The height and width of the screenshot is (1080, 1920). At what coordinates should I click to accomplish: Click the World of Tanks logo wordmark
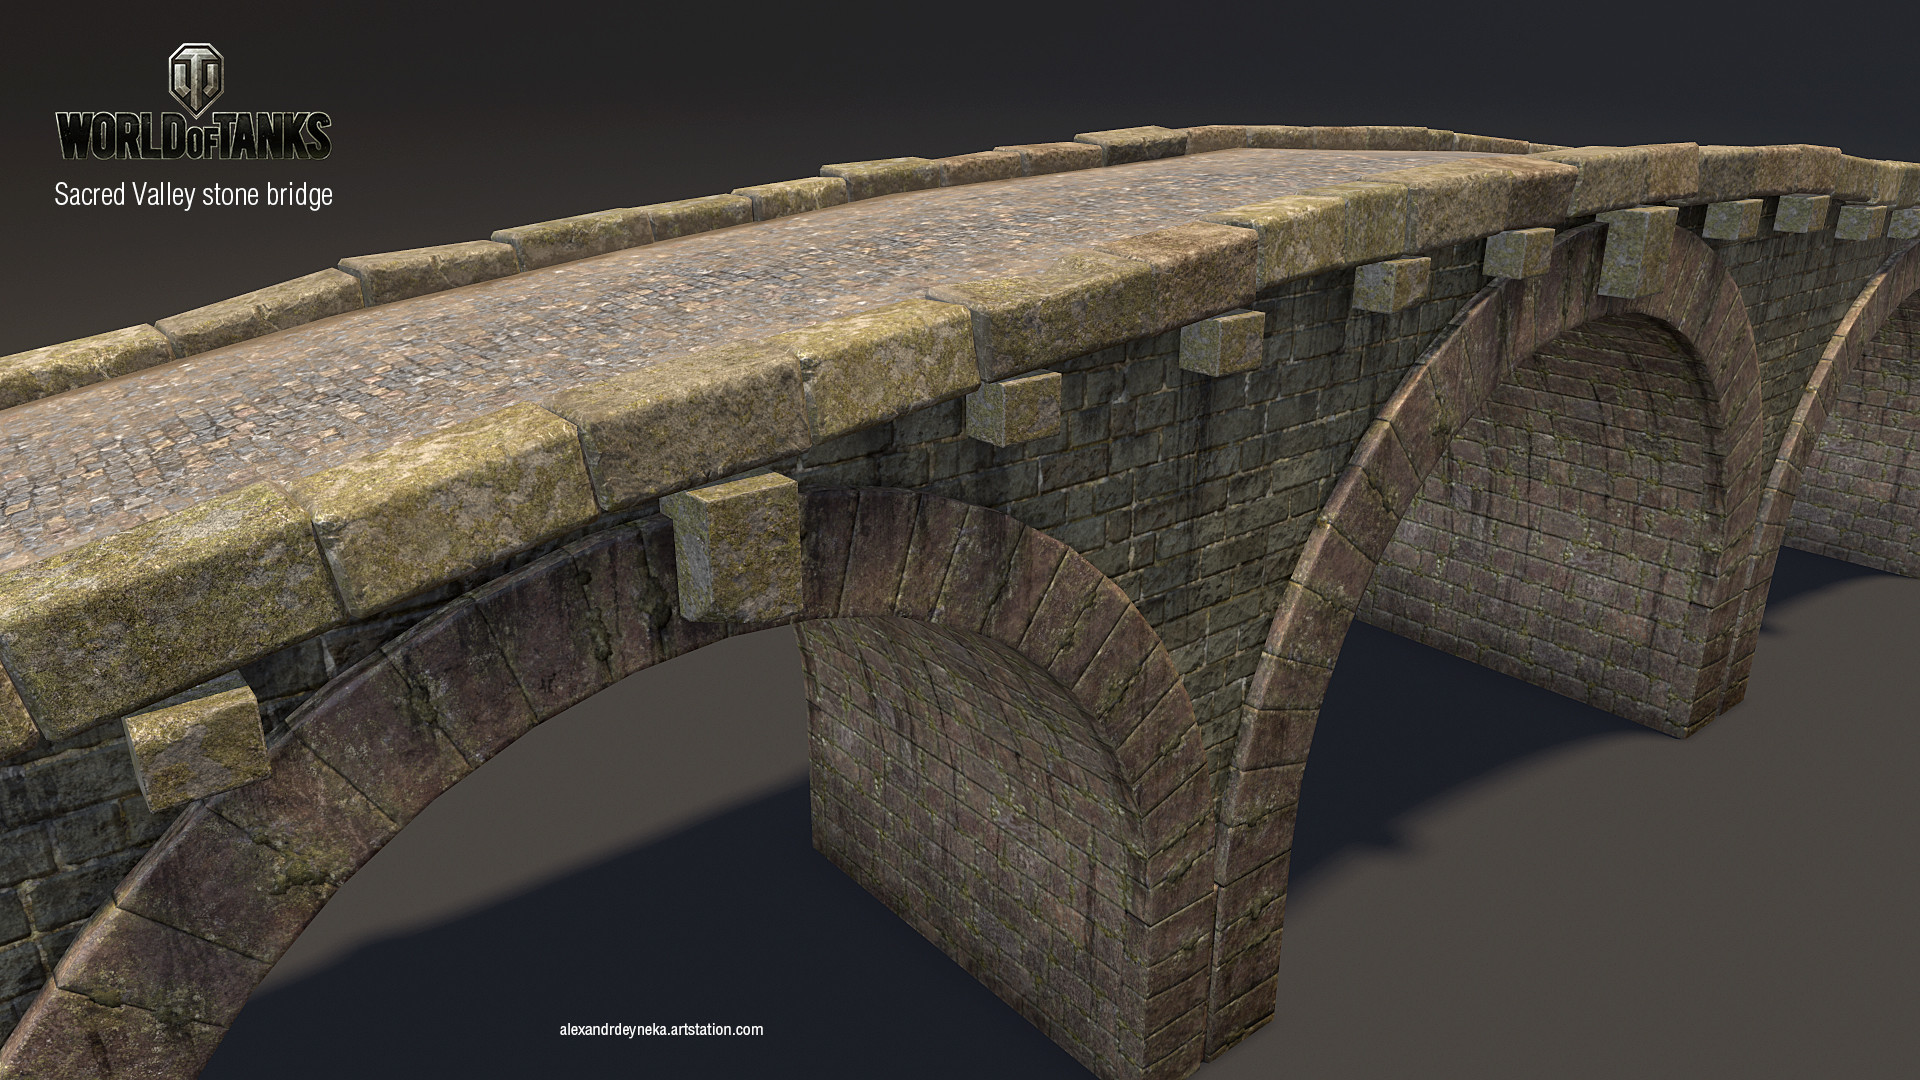click(193, 135)
